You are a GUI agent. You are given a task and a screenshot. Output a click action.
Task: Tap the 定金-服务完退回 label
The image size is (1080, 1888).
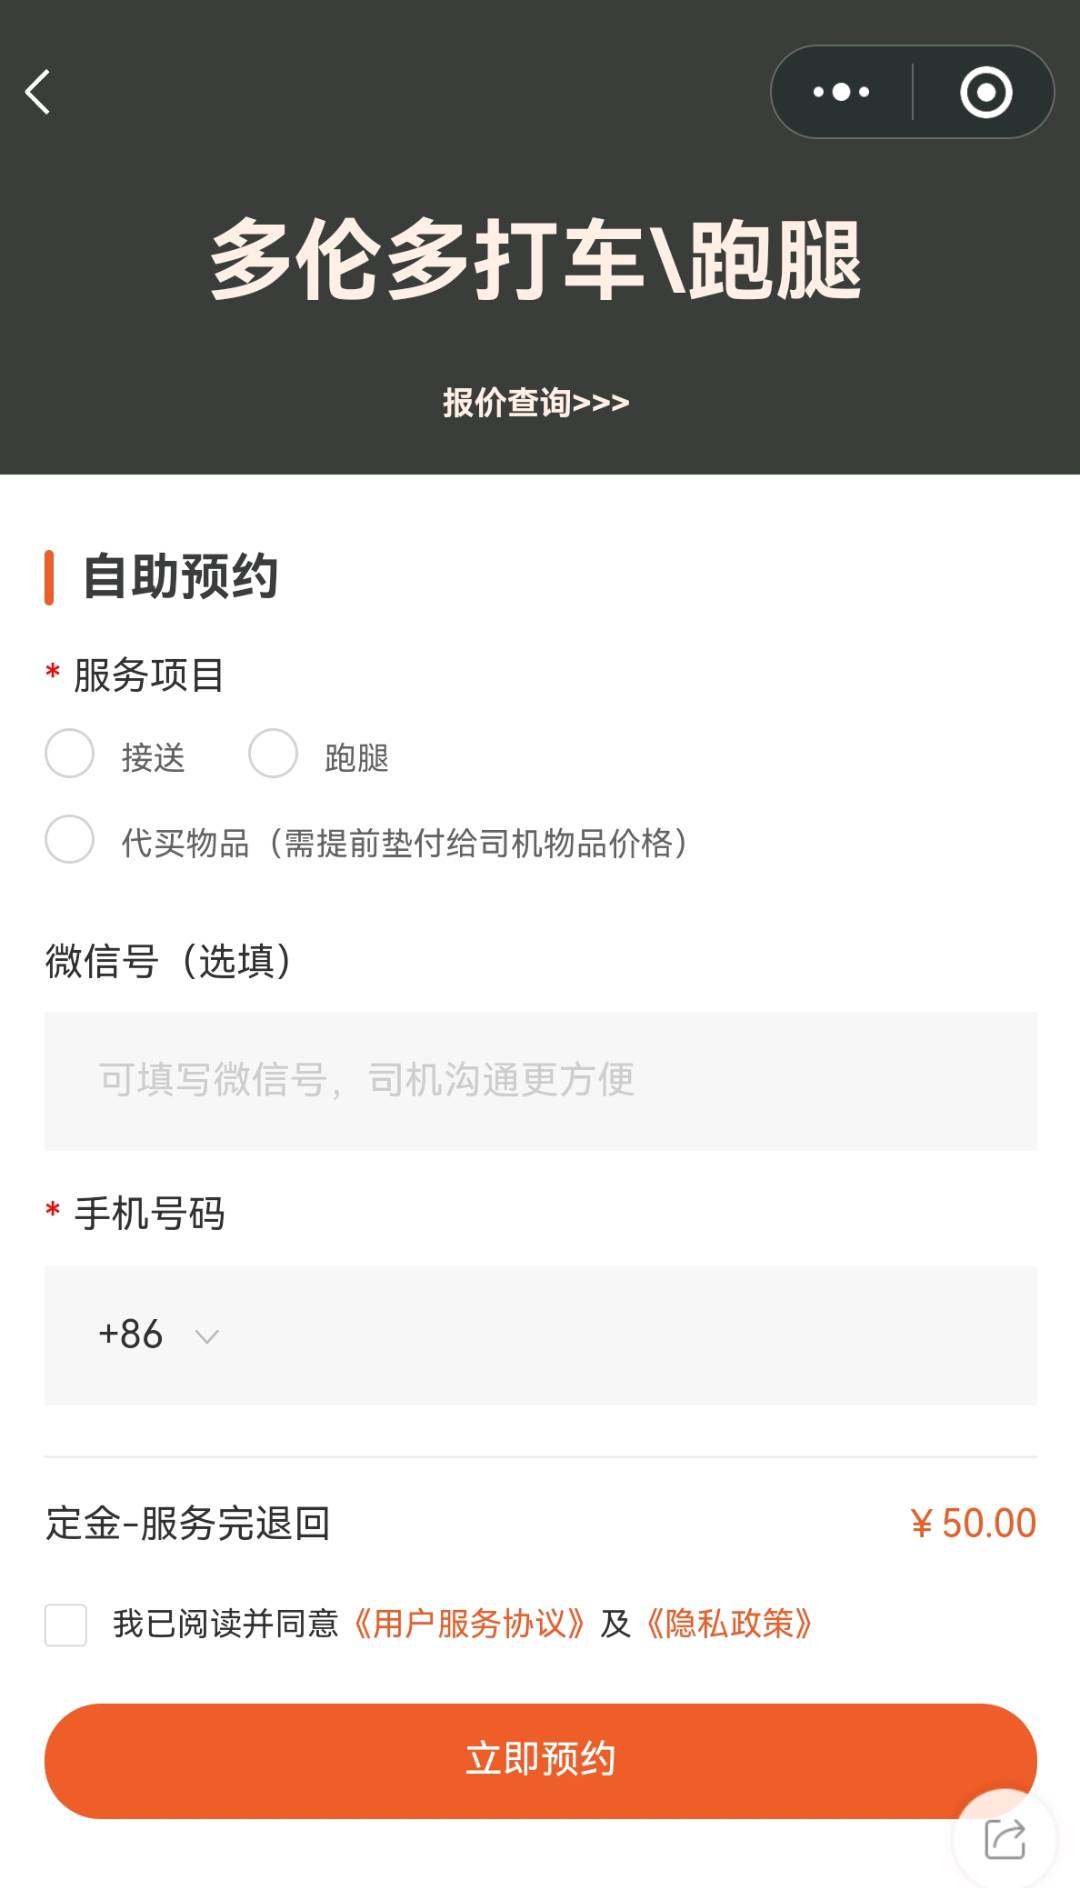[188, 1523]
